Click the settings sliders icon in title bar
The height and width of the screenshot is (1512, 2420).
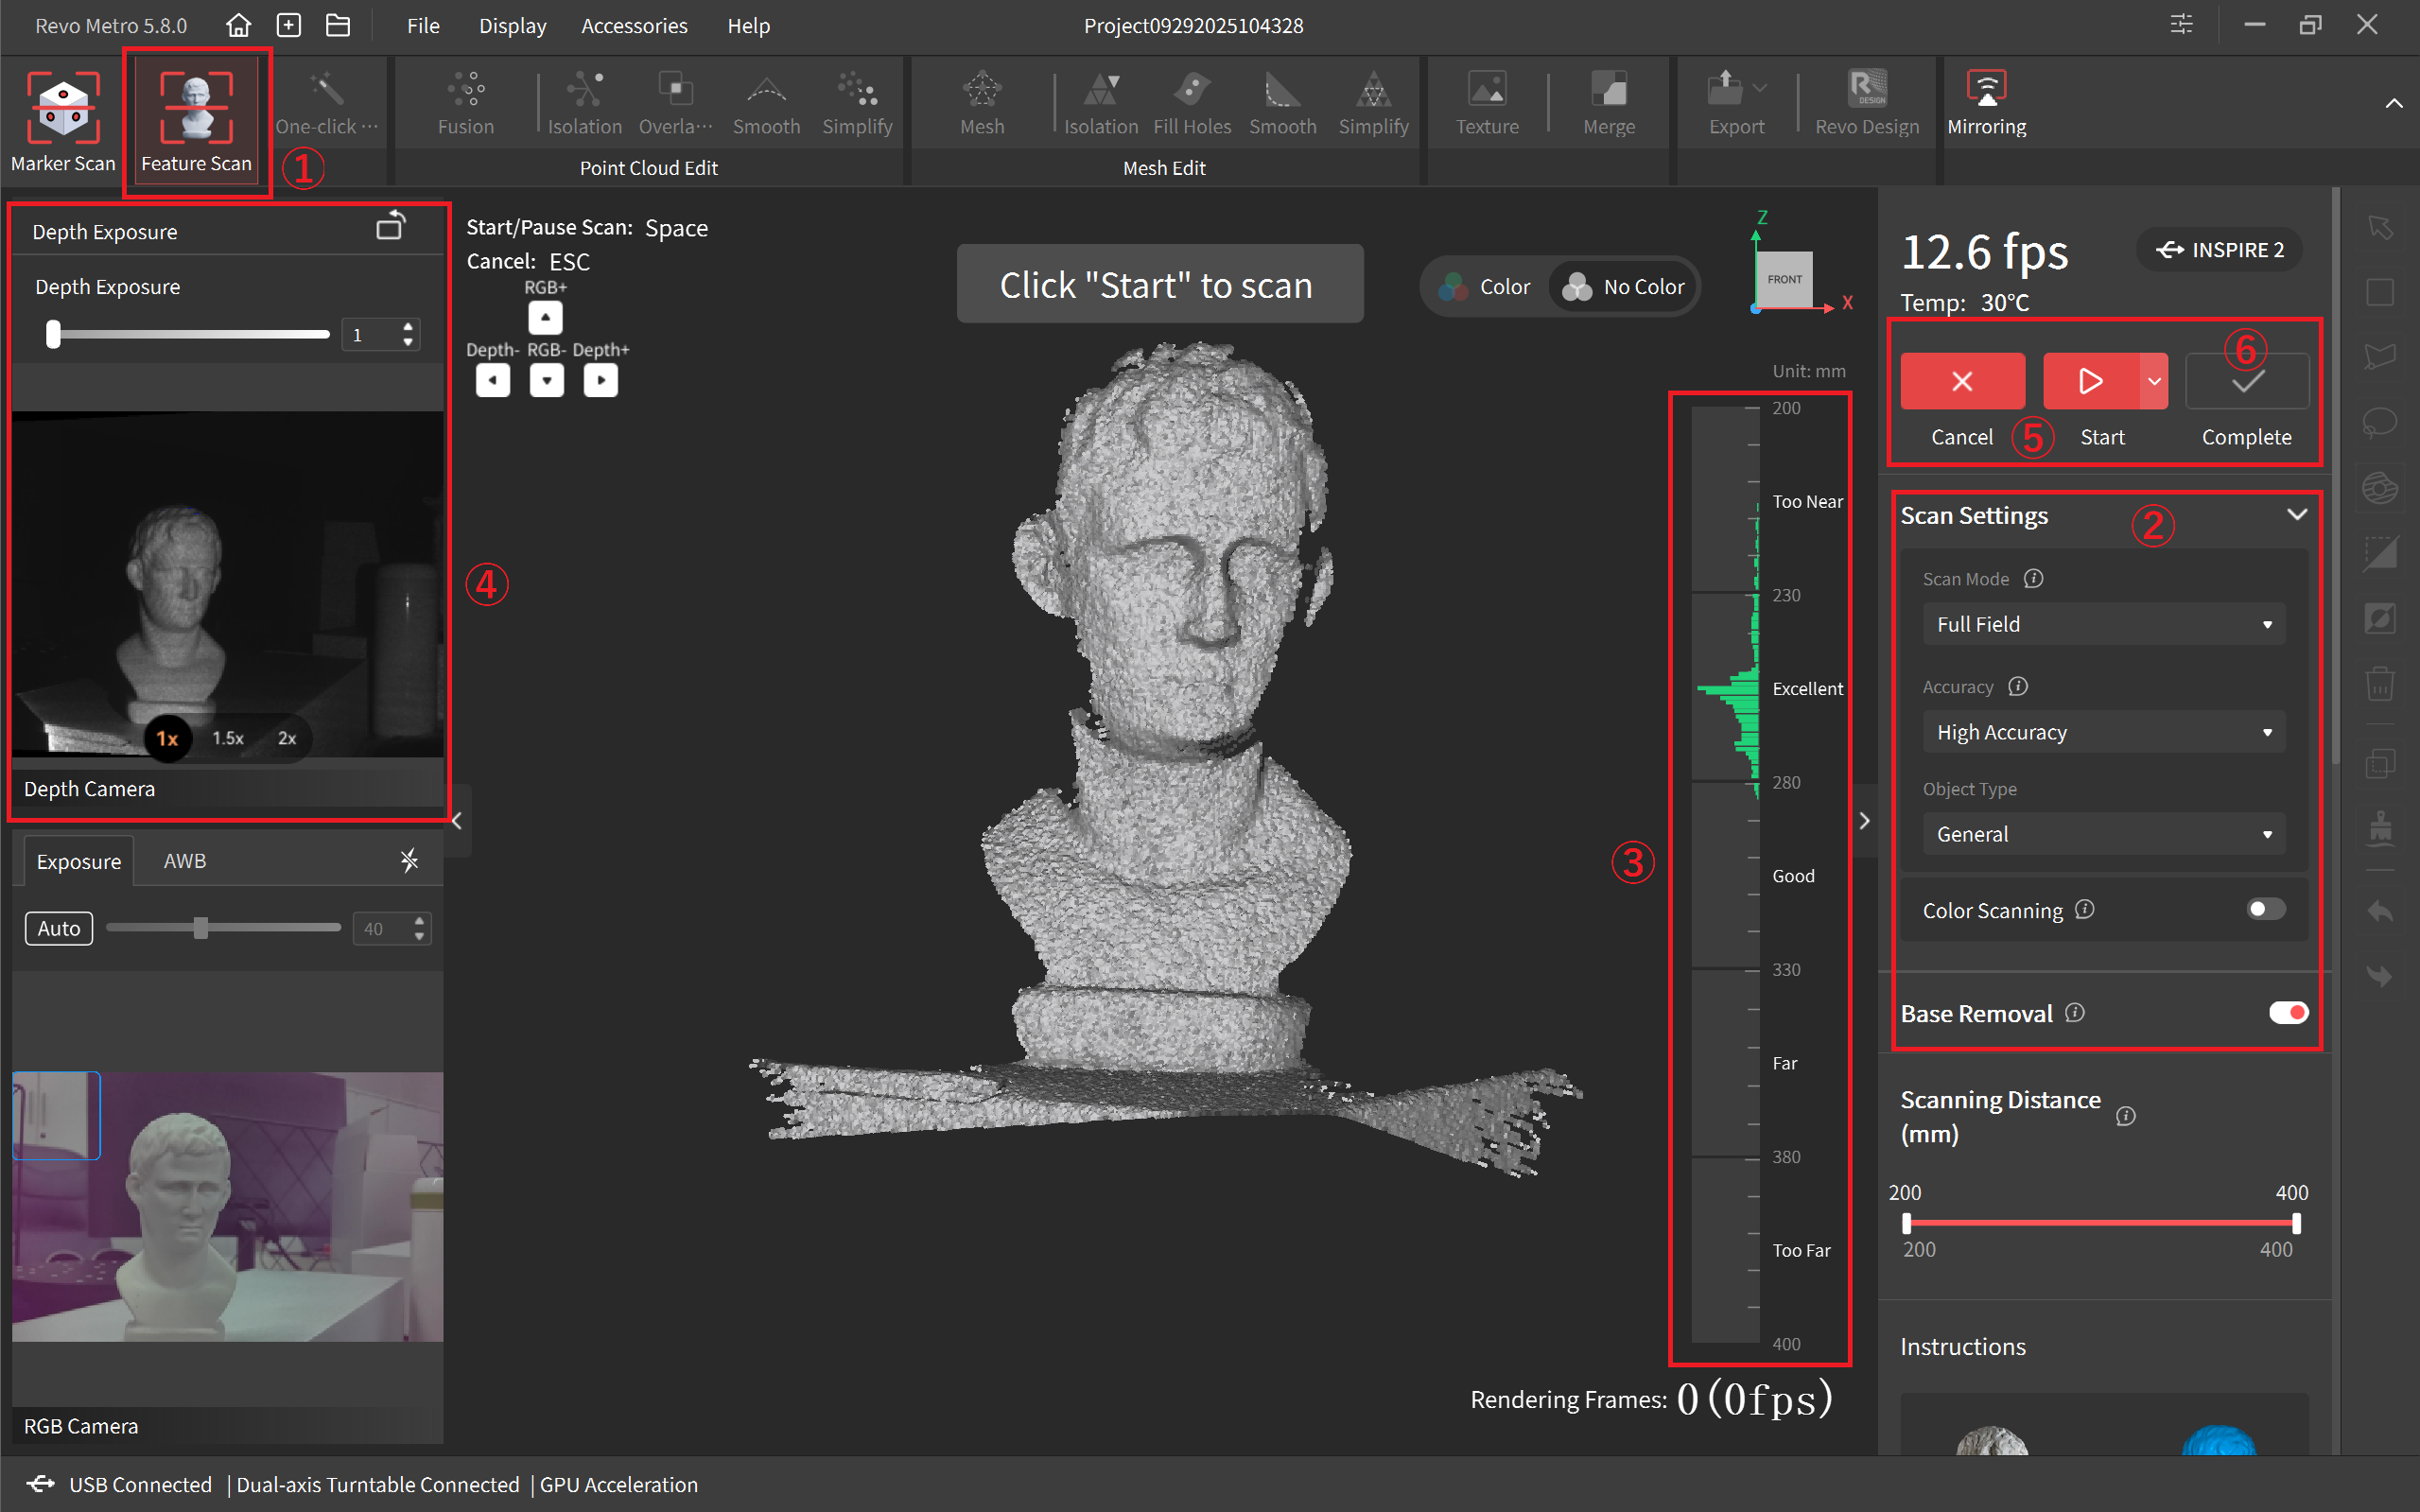point(2181,25)
